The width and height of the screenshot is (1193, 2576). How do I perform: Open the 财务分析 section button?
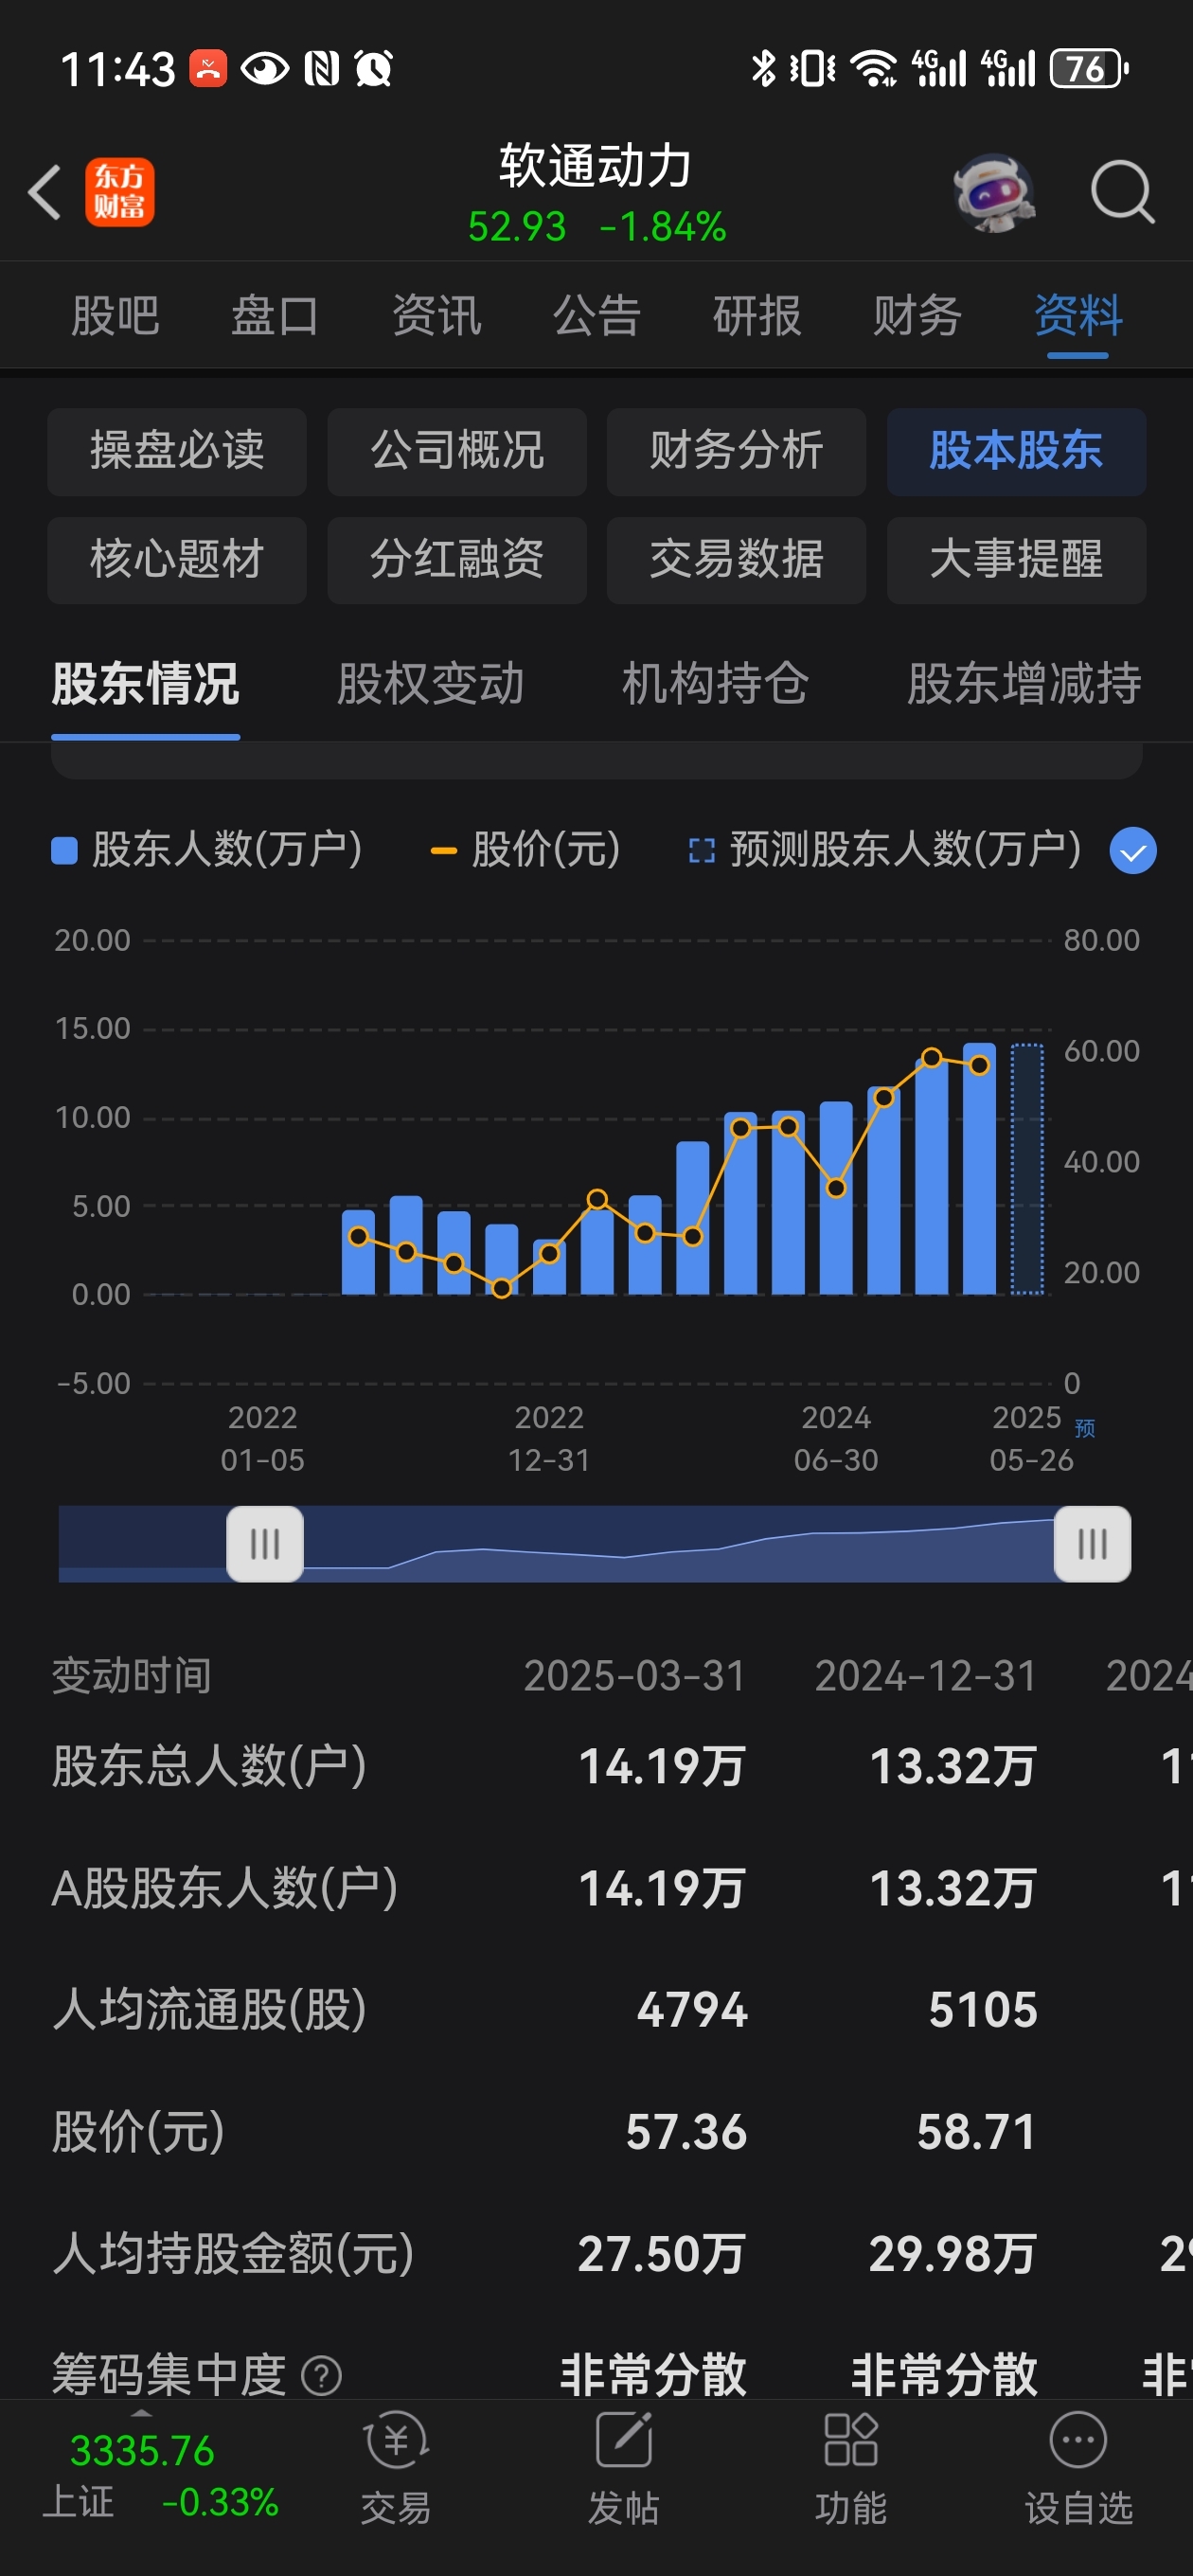click(x=736, y=451)
